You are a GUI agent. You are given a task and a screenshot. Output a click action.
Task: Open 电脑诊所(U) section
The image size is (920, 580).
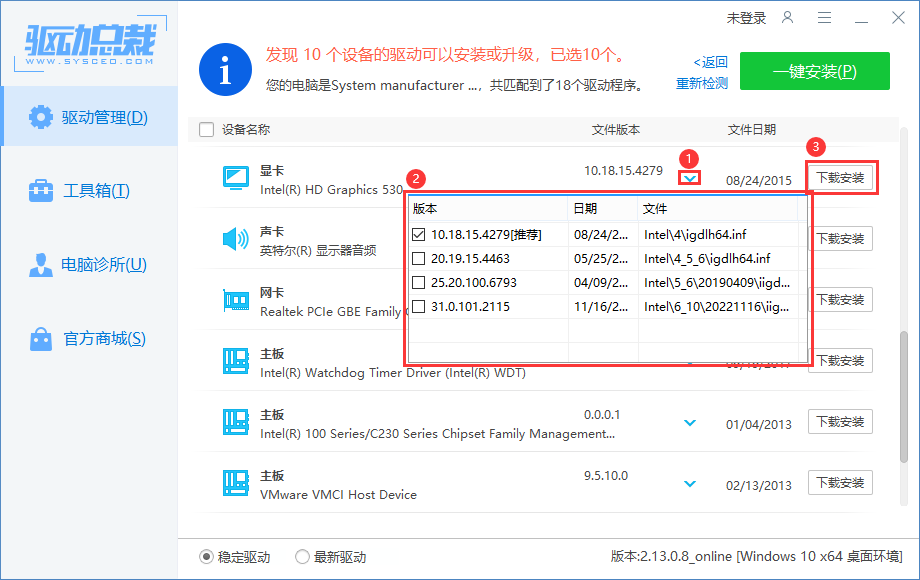pyautogui.click(x=89, y=264)
